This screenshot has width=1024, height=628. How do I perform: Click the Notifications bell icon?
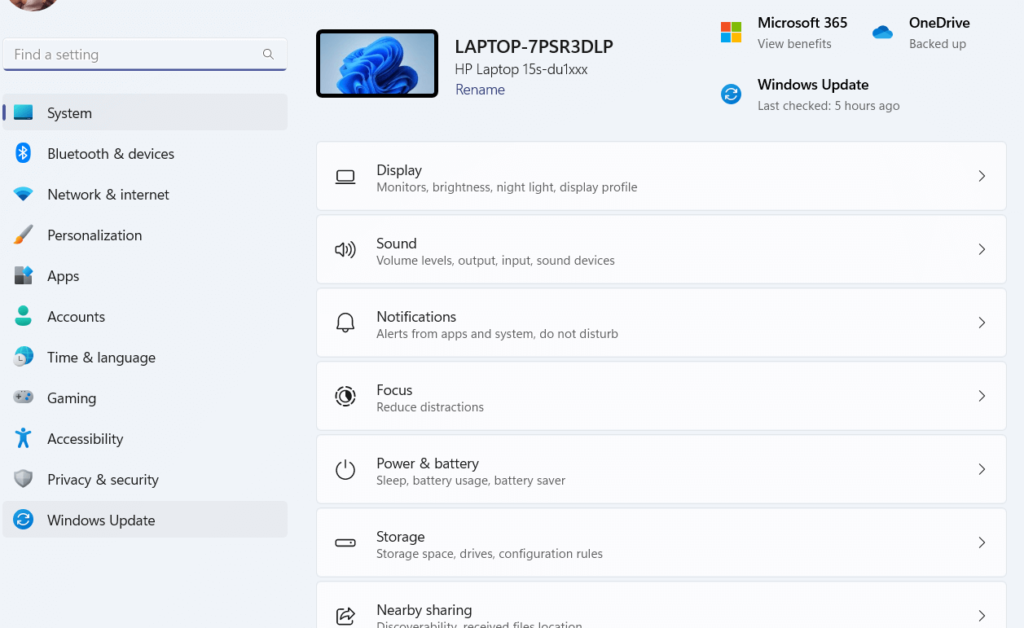click(345, 322)
